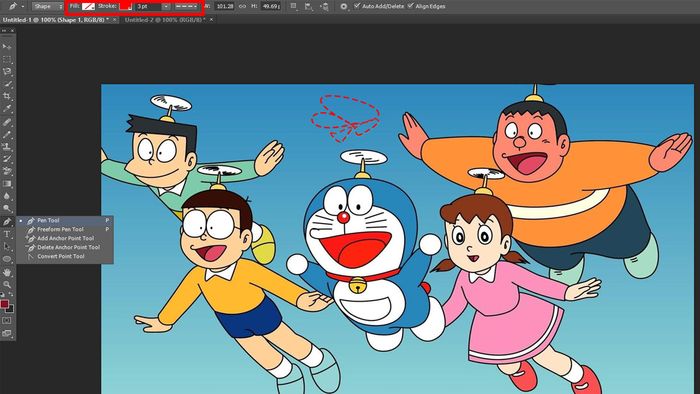Choose Convert Point Tool
The width and height of the screenshot is (700, 394).
click(x=65, y=256)
